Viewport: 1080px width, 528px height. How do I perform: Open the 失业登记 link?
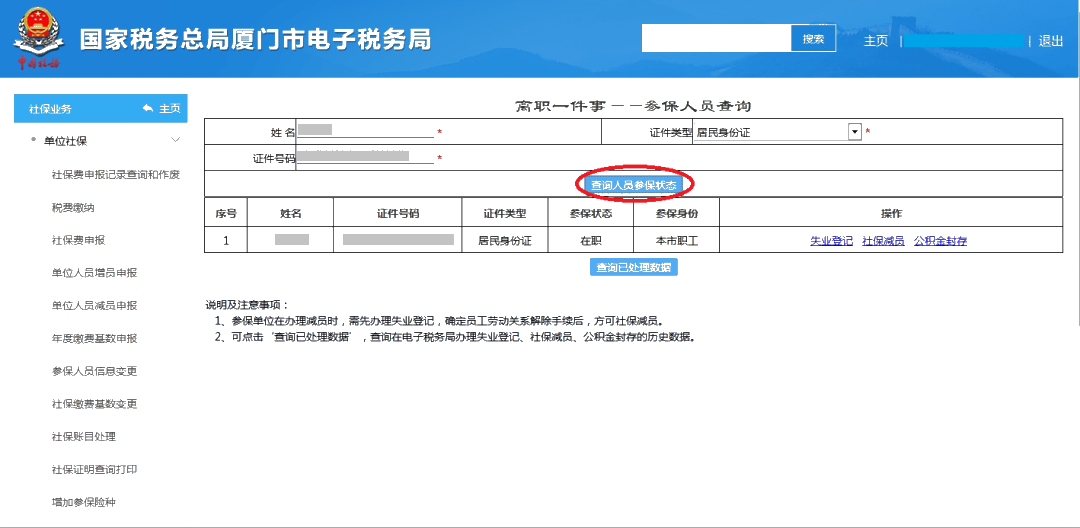831,241
